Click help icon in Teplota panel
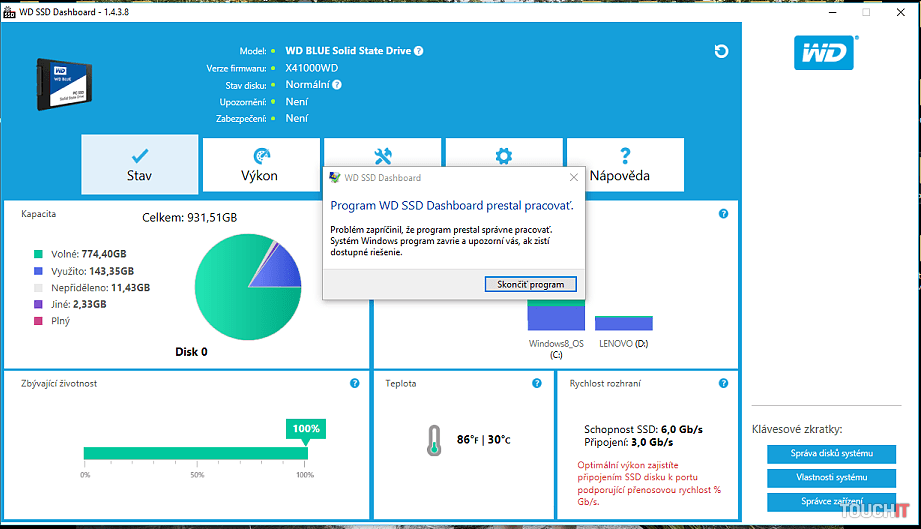Screen dimensions: 921x529 [537, 383]
